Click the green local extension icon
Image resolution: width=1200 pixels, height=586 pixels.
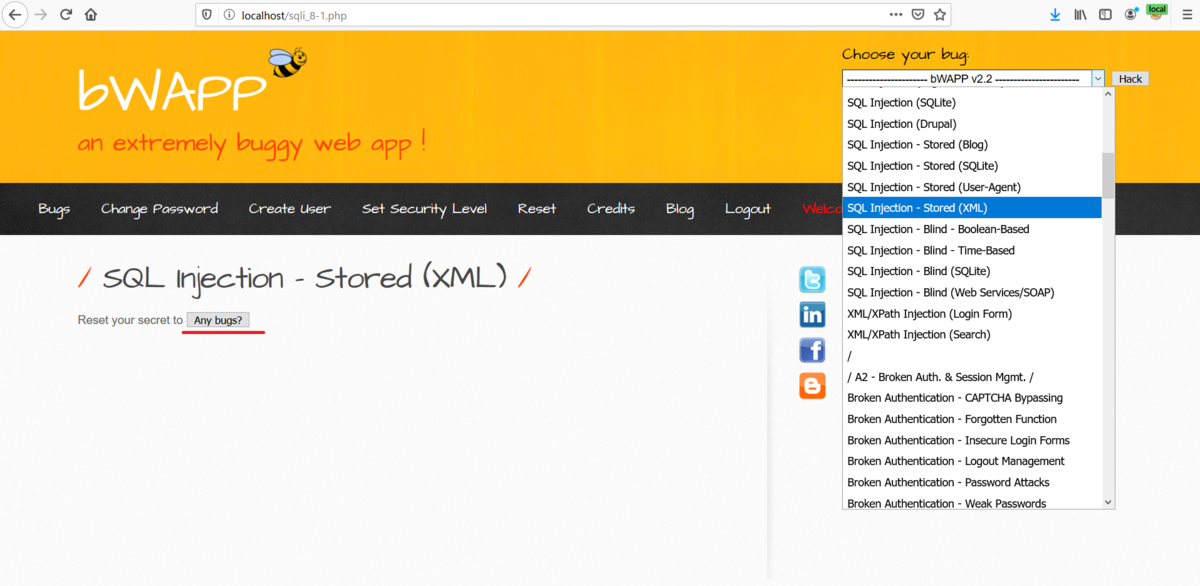pyautogui.click(x=1157, y=12)
